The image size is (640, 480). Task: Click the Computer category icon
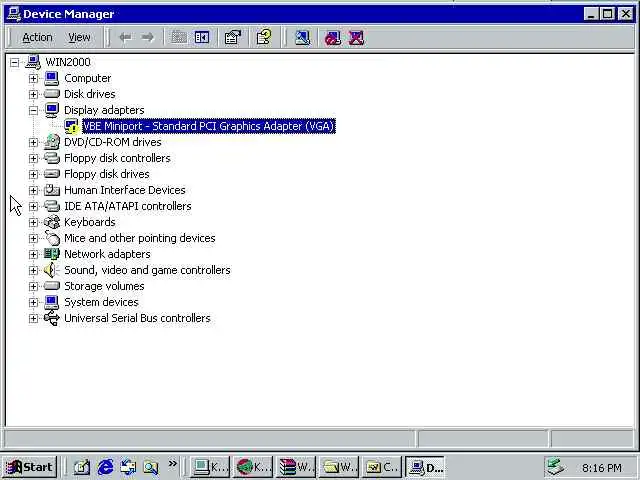(x=52, y=78)
